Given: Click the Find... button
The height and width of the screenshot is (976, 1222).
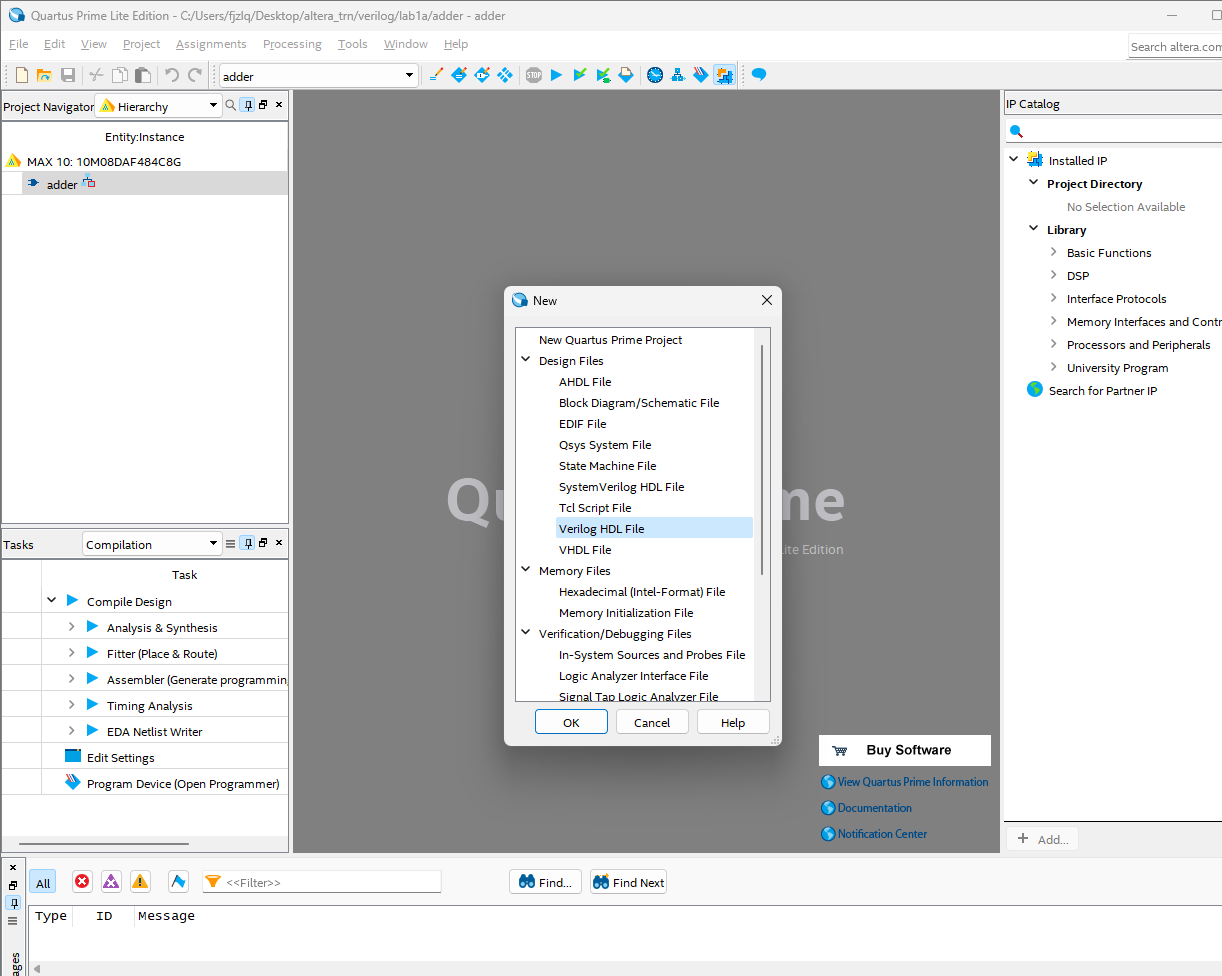Looking at the screenshot, I should tap(545, 882).
